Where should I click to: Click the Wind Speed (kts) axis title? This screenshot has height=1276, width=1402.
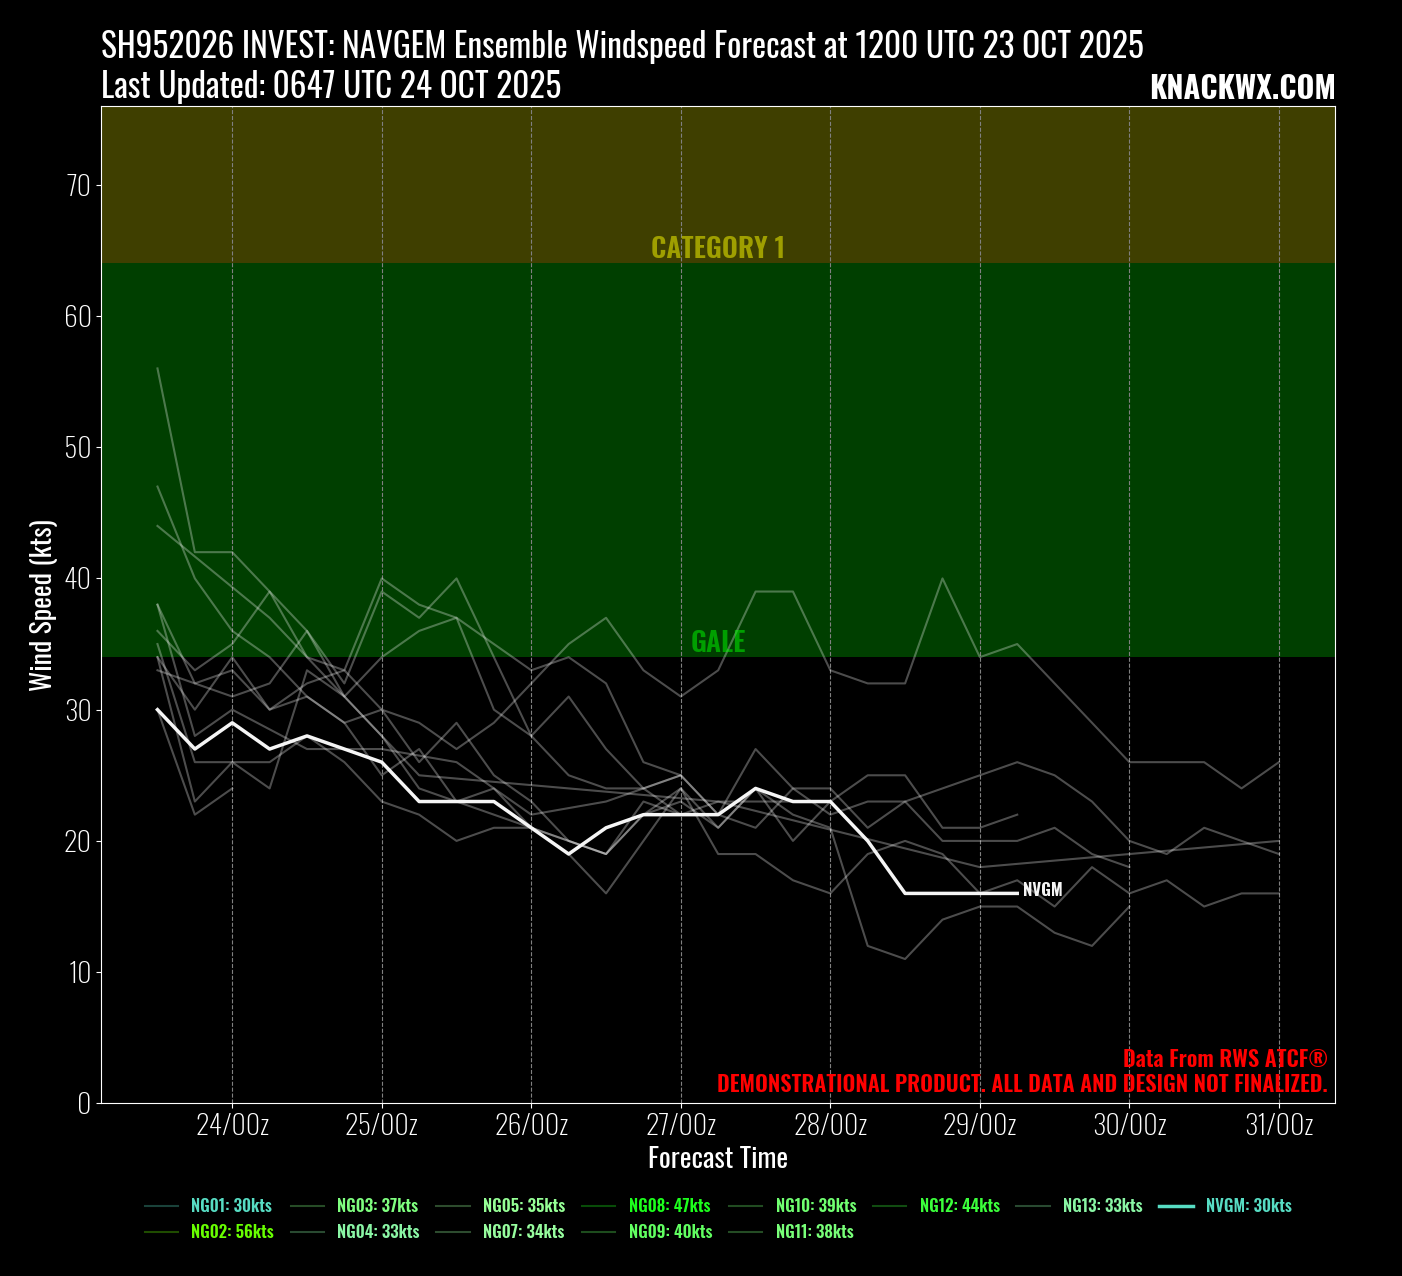coord(40,606)
